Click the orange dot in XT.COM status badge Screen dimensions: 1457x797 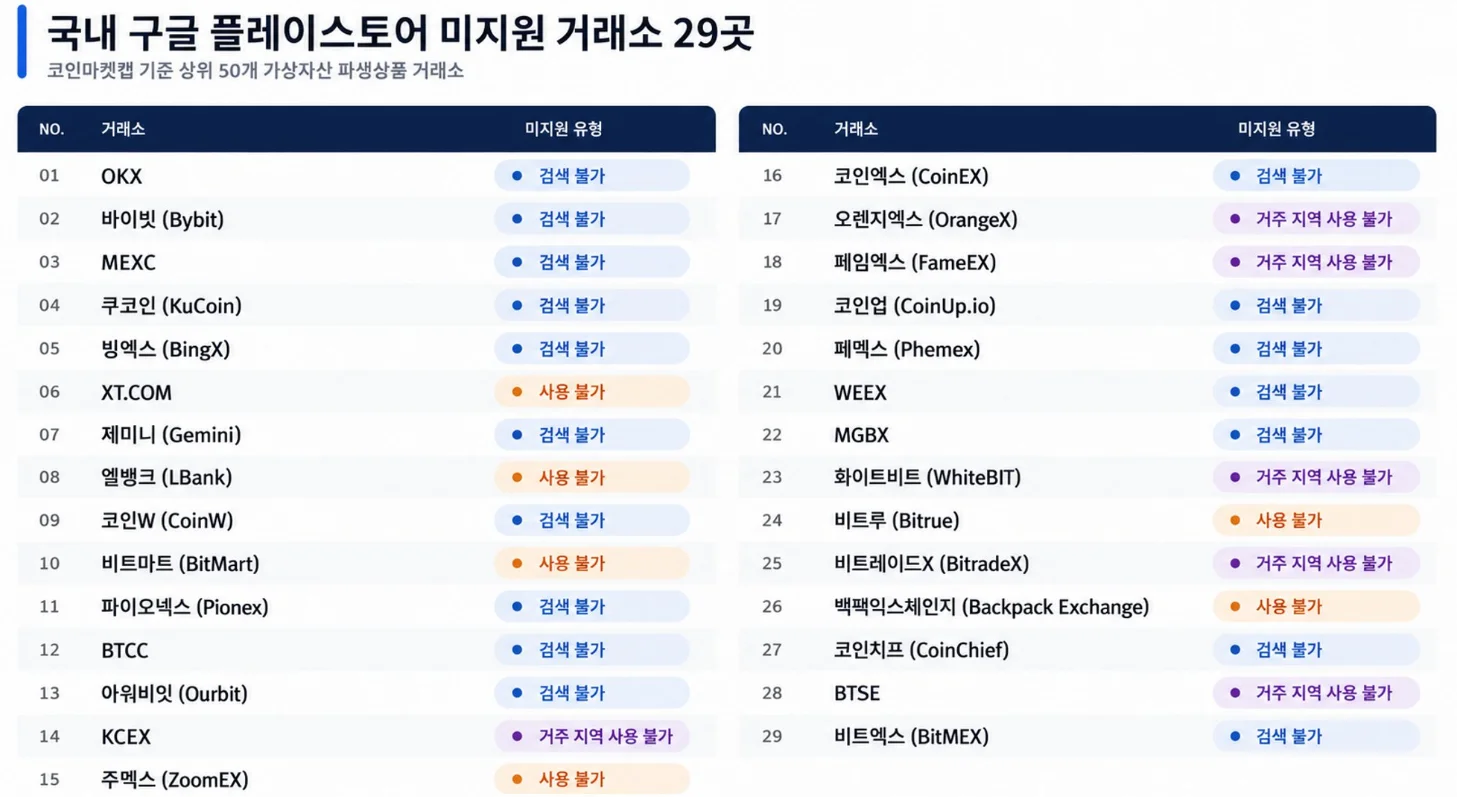click(517, 392)
